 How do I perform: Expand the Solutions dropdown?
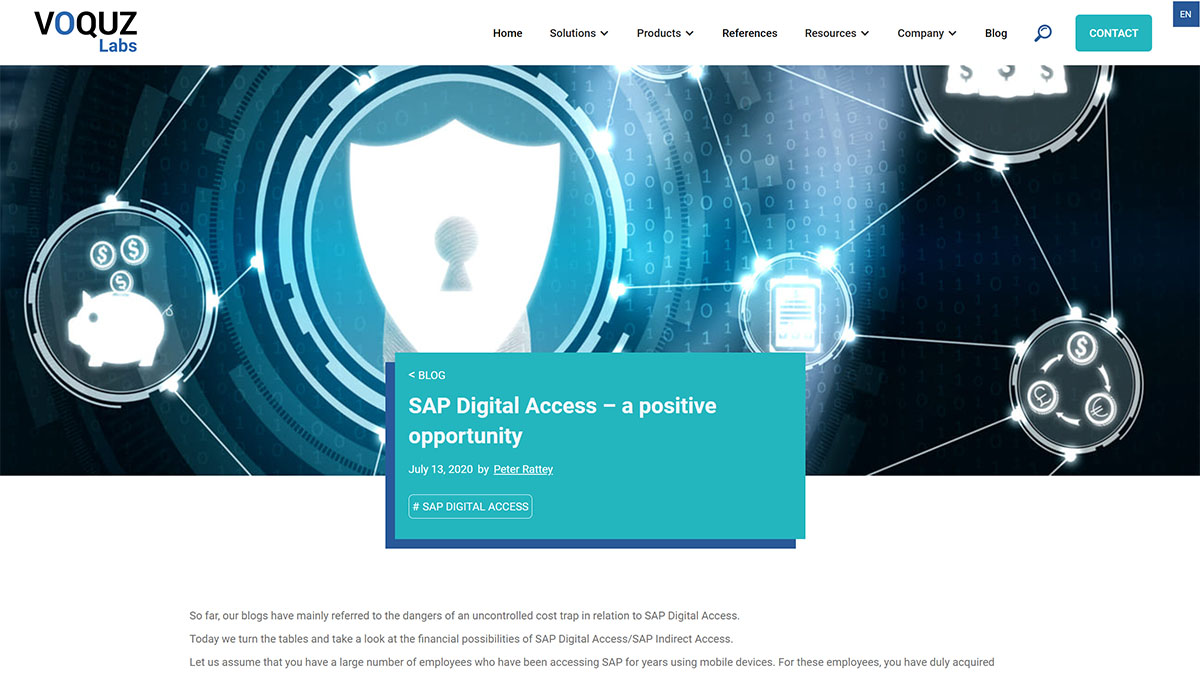572,33
